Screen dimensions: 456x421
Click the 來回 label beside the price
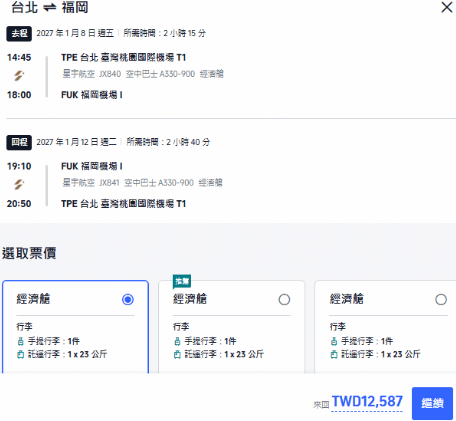(321, 405)
